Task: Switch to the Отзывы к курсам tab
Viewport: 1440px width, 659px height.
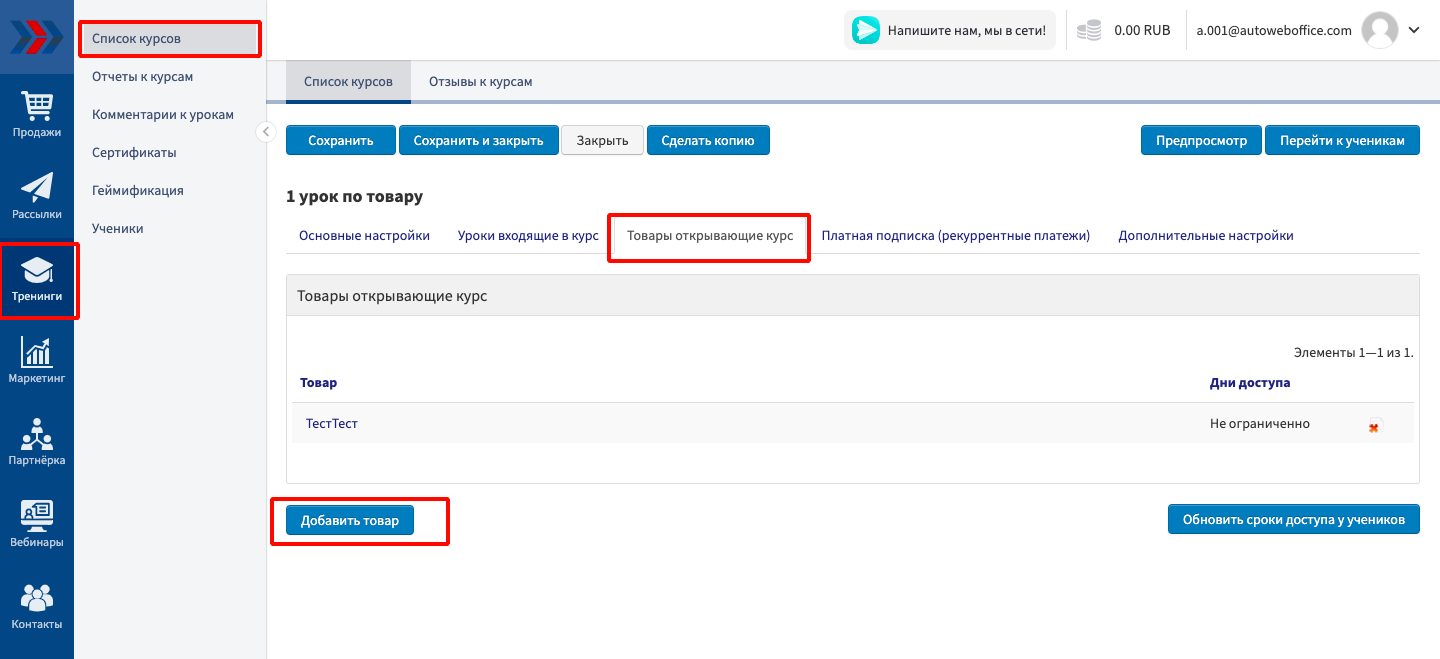Action: click(x=480, y=82)
